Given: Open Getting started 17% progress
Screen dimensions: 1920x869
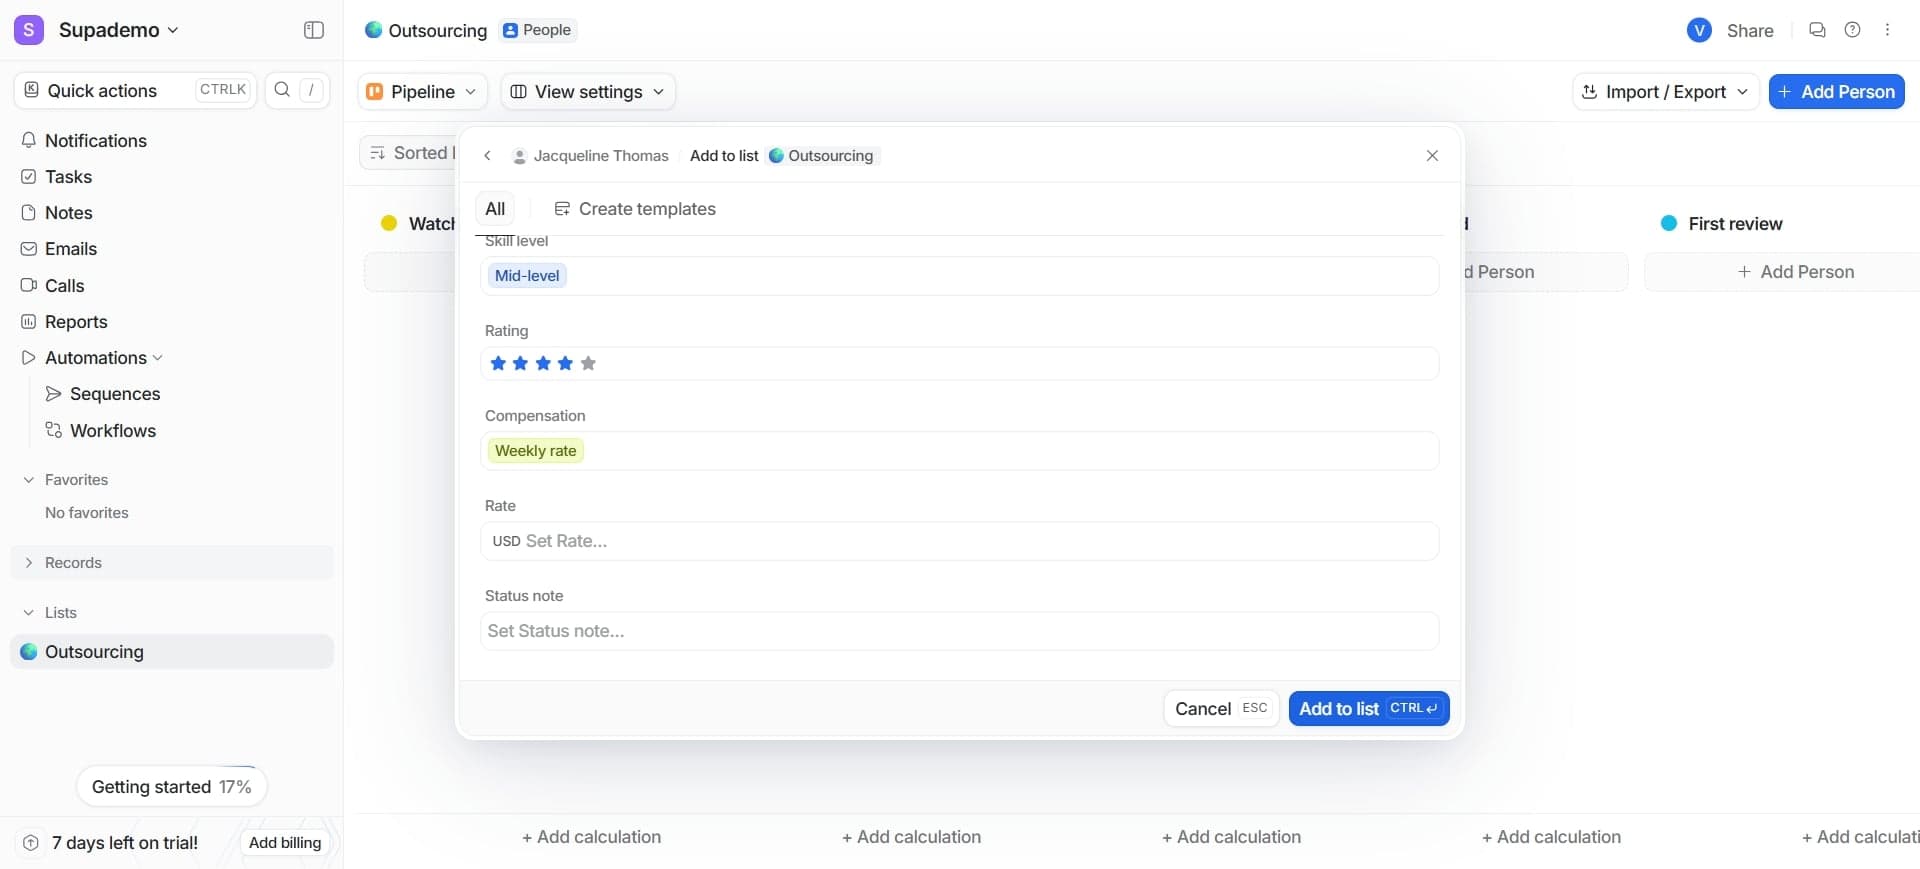Looking at the screenshot, I should 171,787.
